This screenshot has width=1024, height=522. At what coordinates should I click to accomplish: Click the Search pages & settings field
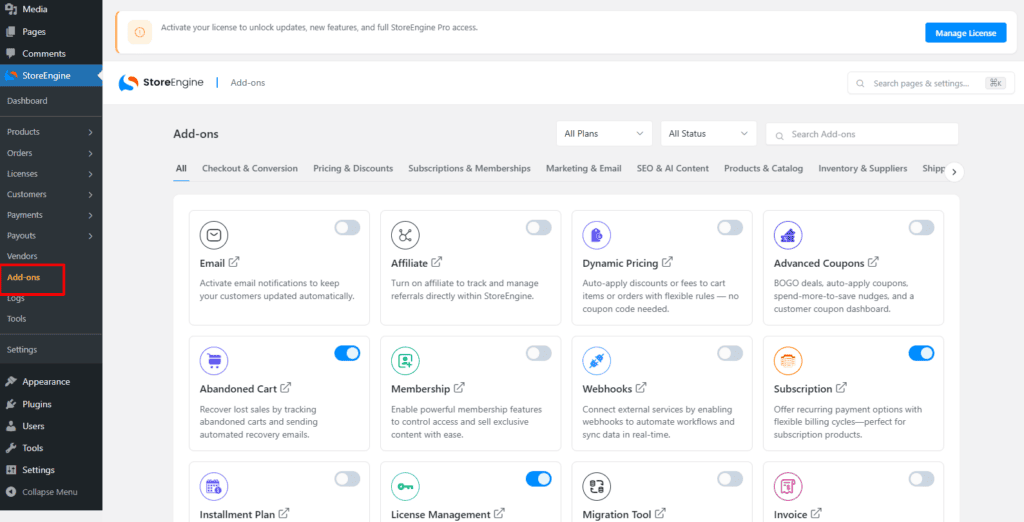pyautogui.click(x=931, y=83)
